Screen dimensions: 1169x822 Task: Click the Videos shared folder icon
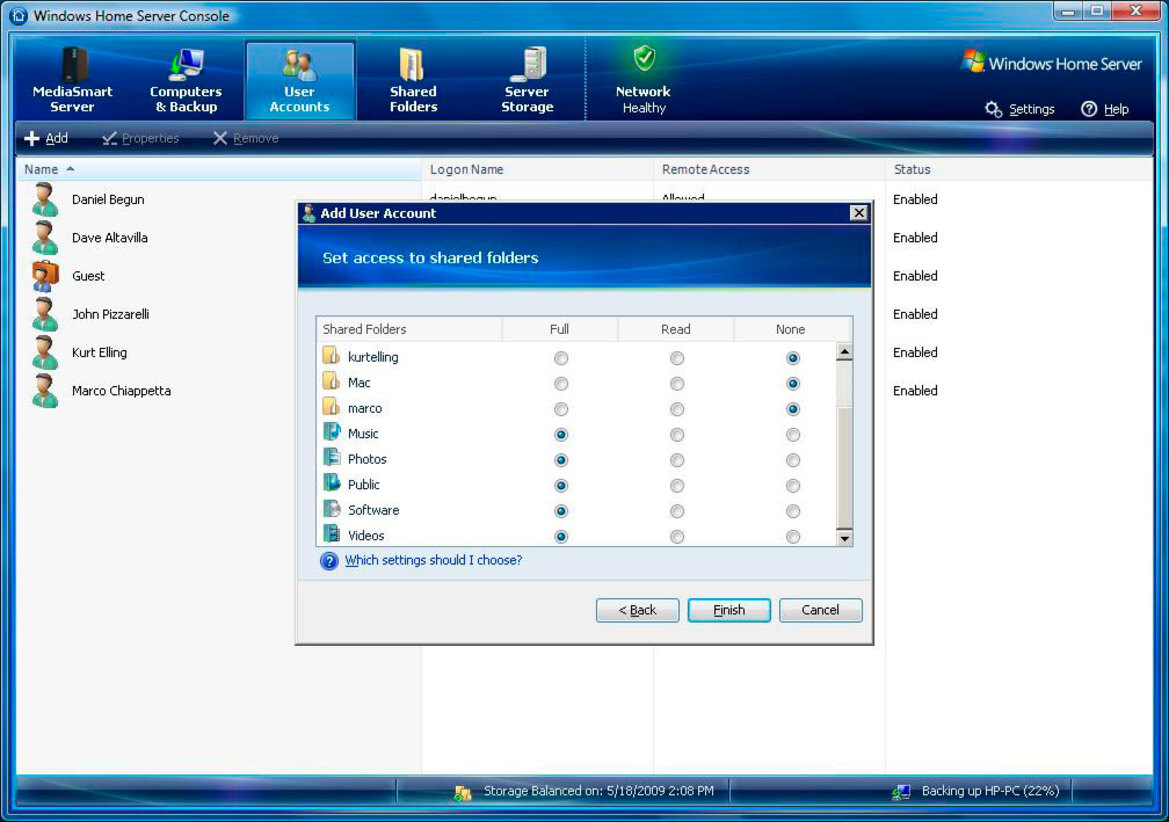(332, 534)
